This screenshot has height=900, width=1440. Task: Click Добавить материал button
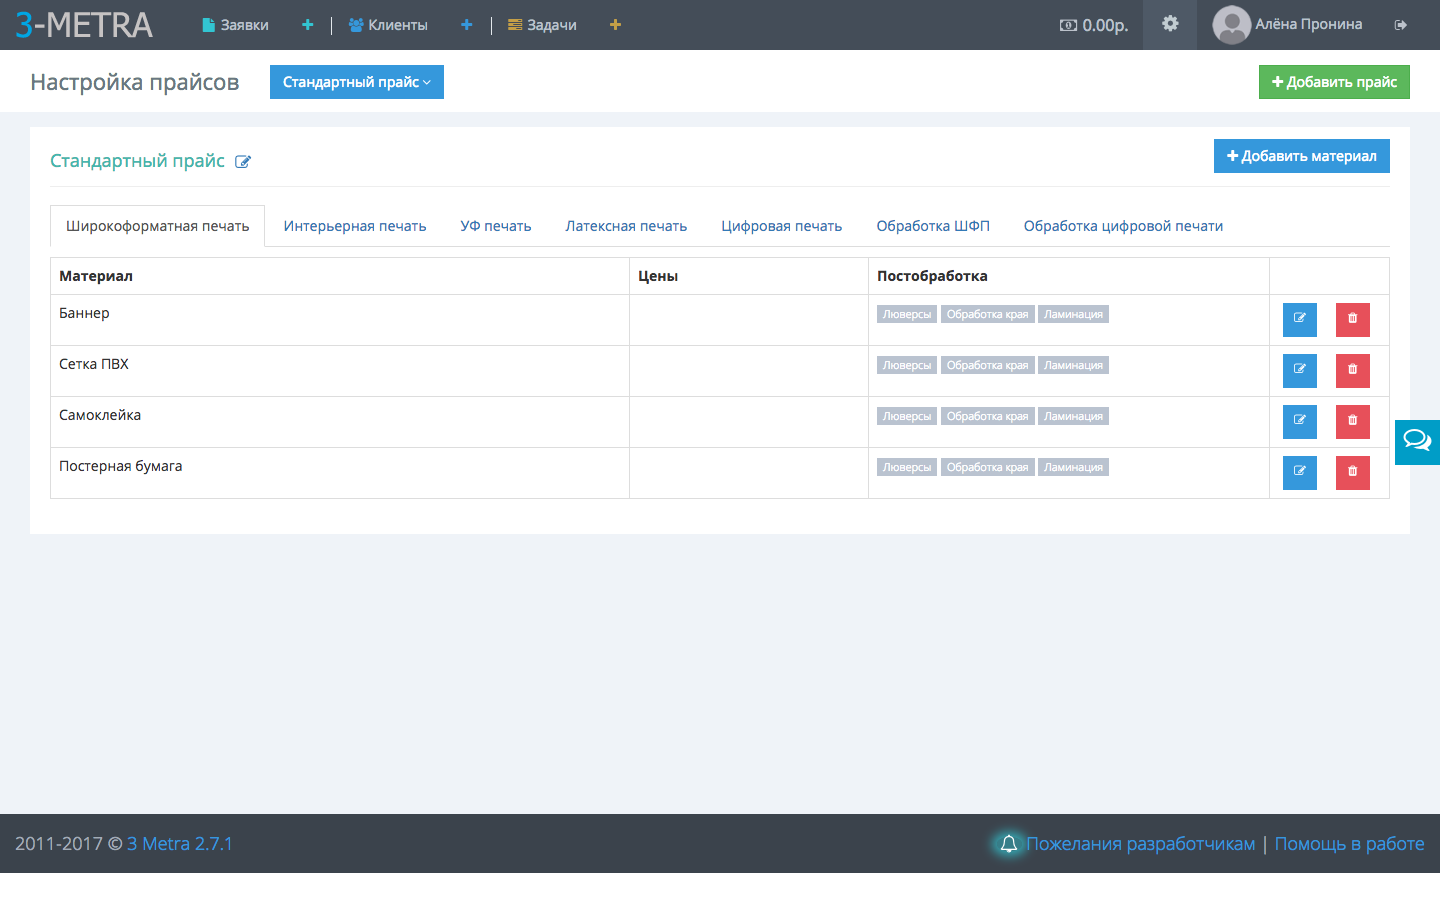[1301, 156]
